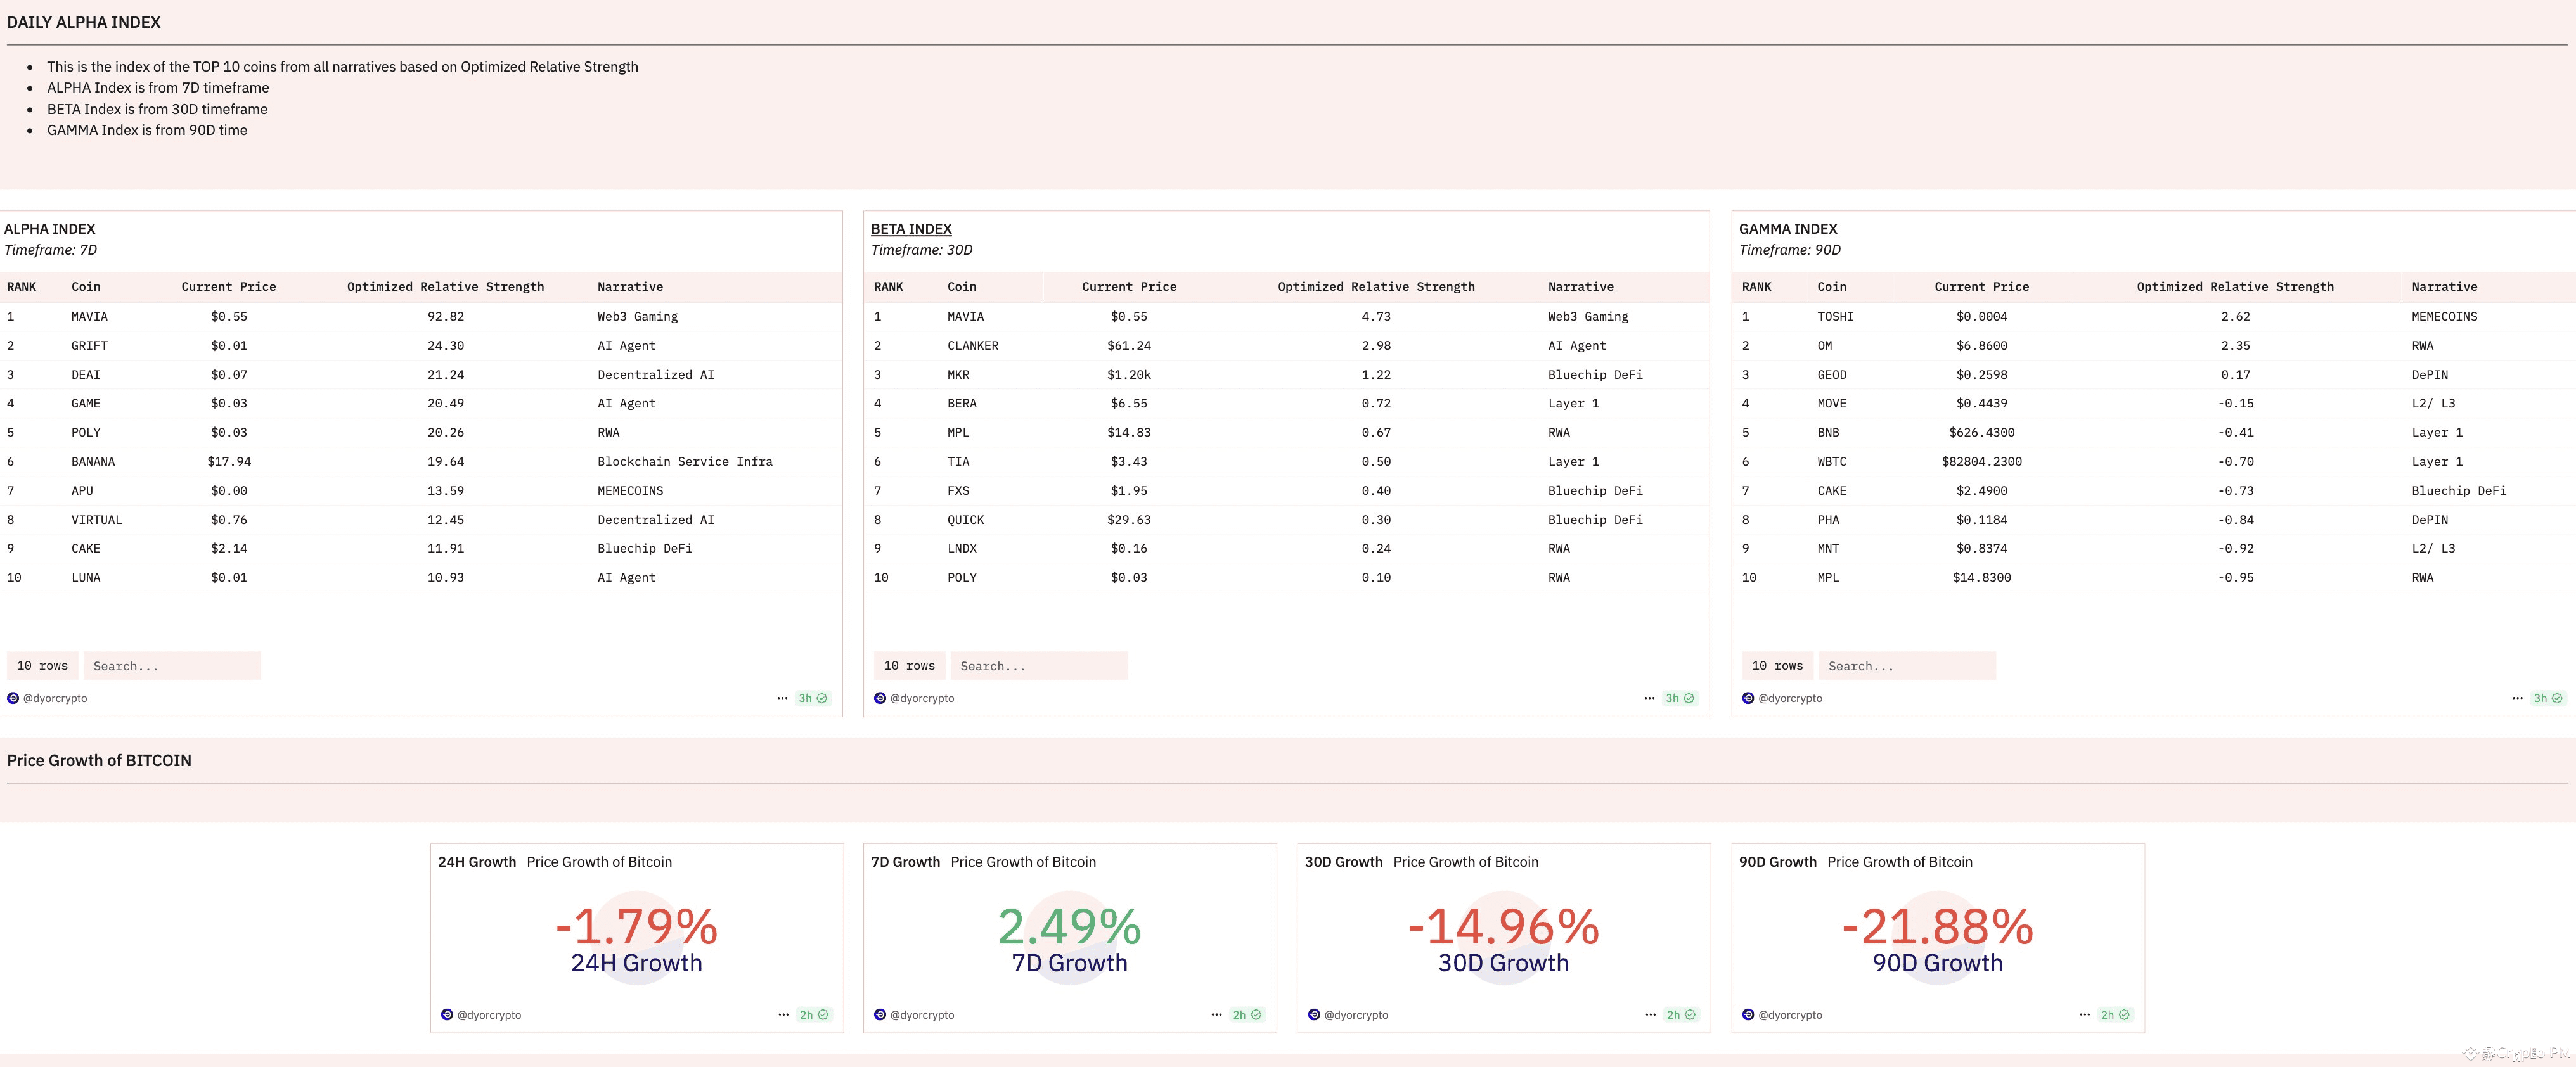Select the WBTC cell in GAMMA INDEX
The image size is (2576, 1067).
(1832, 462)
